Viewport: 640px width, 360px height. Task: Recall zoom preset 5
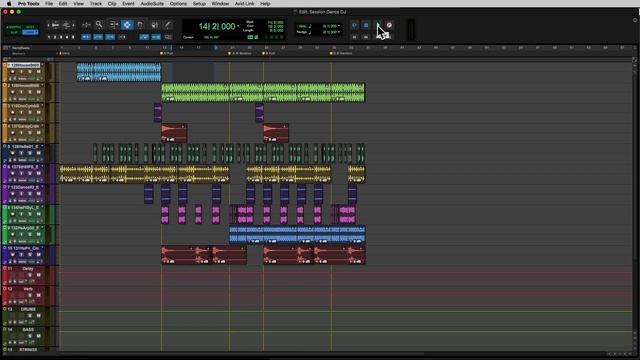coord(73,37)
